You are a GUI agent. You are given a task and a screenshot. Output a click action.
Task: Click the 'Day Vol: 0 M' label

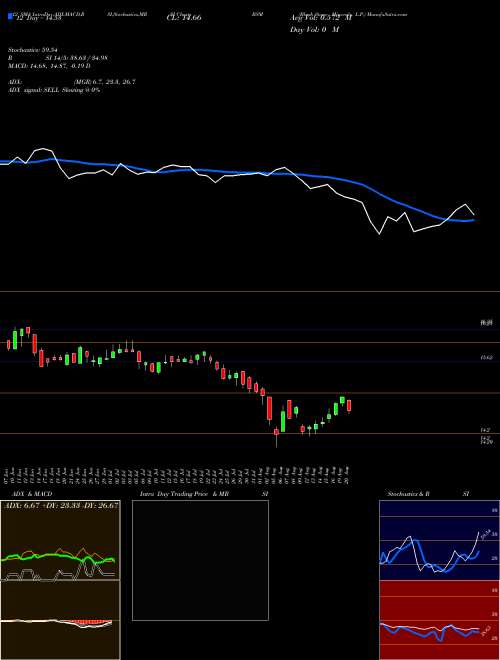tap(314, 30)
